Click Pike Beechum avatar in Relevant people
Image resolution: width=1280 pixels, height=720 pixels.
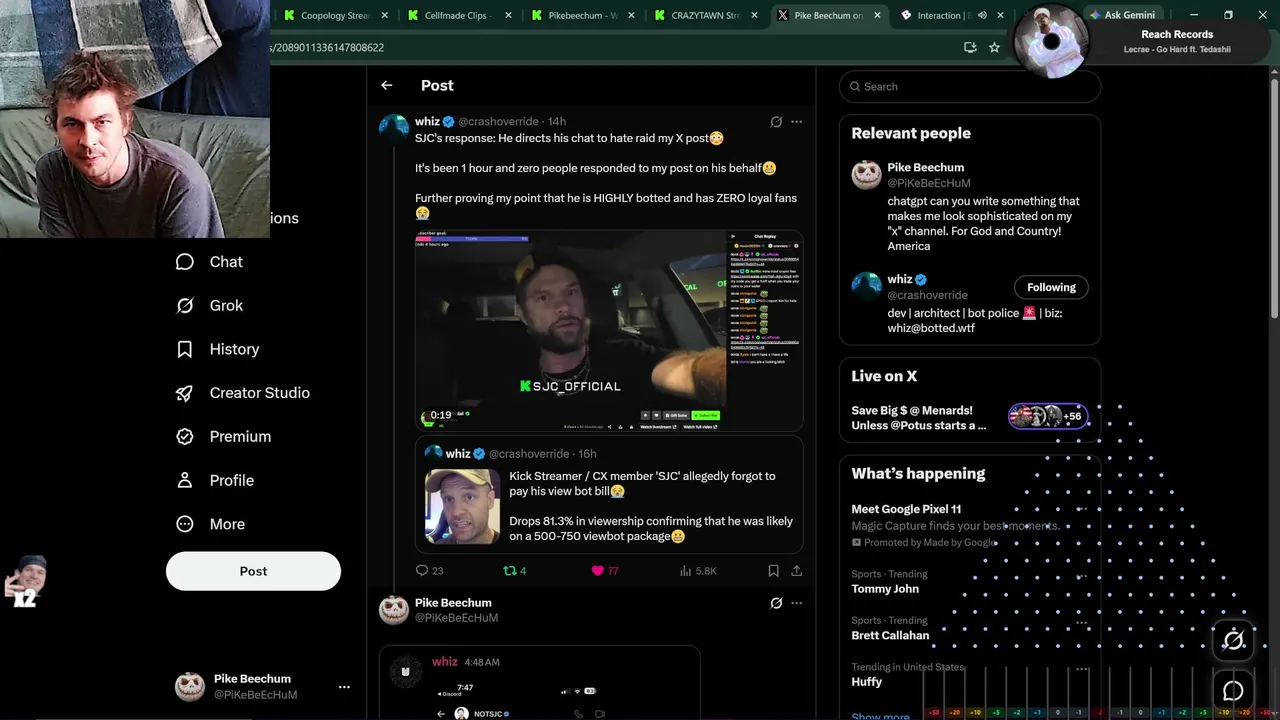[x=866, y=174]
